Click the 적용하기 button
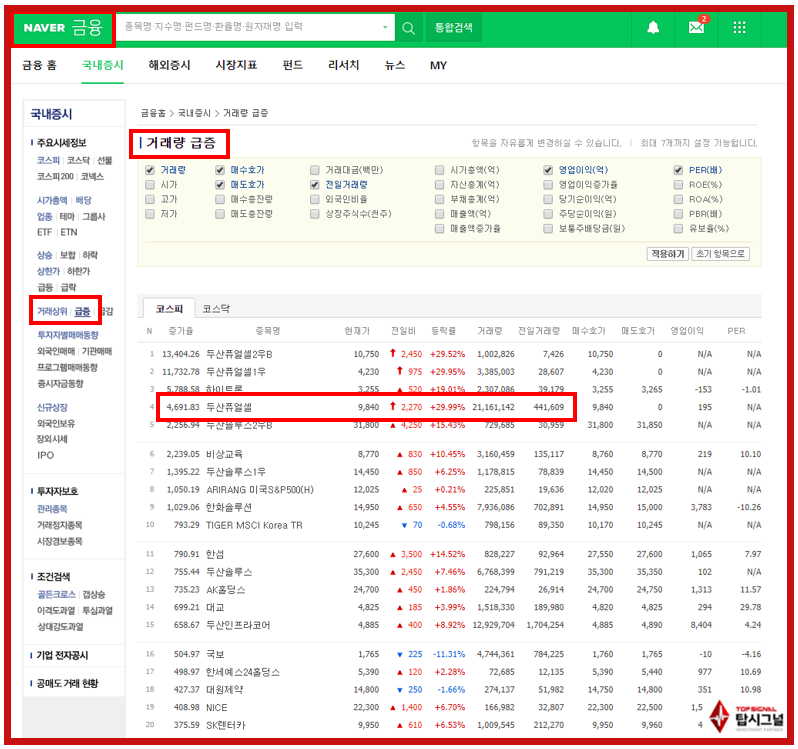 coord(668,253)
